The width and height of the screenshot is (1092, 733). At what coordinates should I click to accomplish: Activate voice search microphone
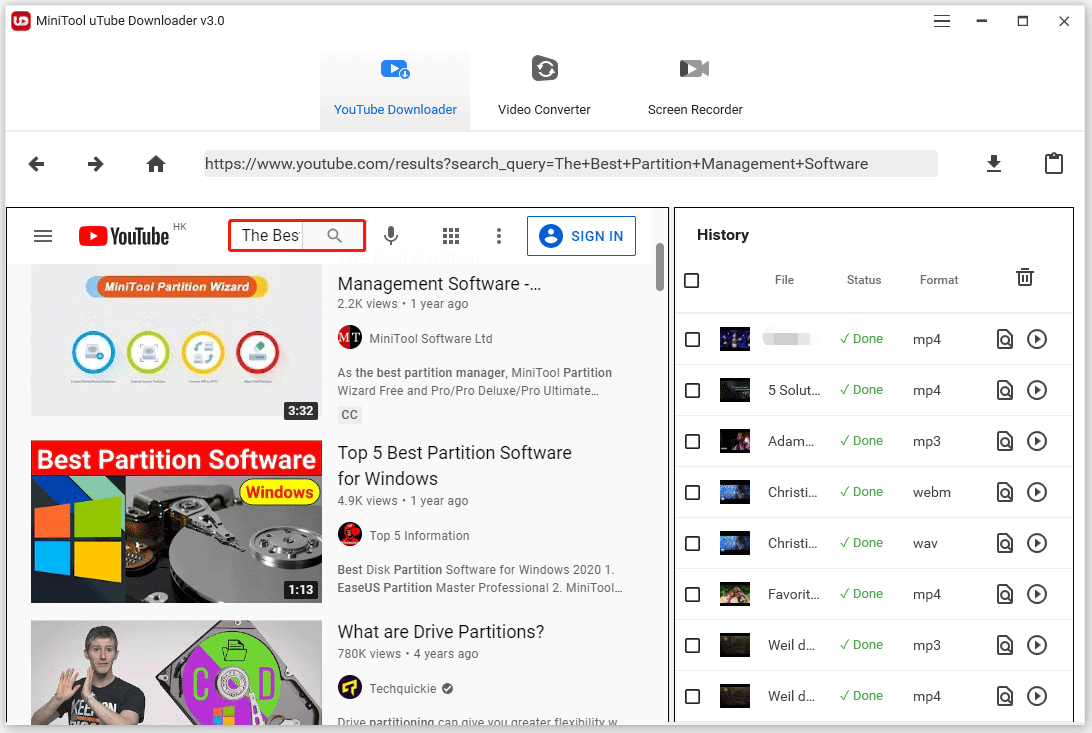pyautogui.click(x=391, y=236)
